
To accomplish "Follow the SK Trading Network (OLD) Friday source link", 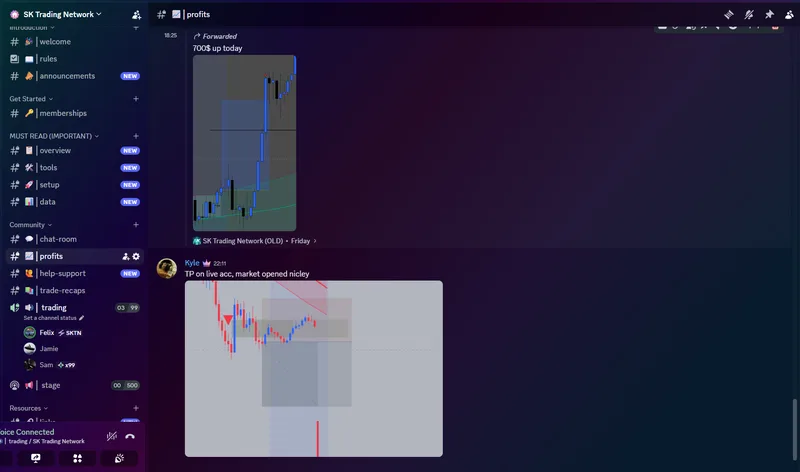I will 255,241.
